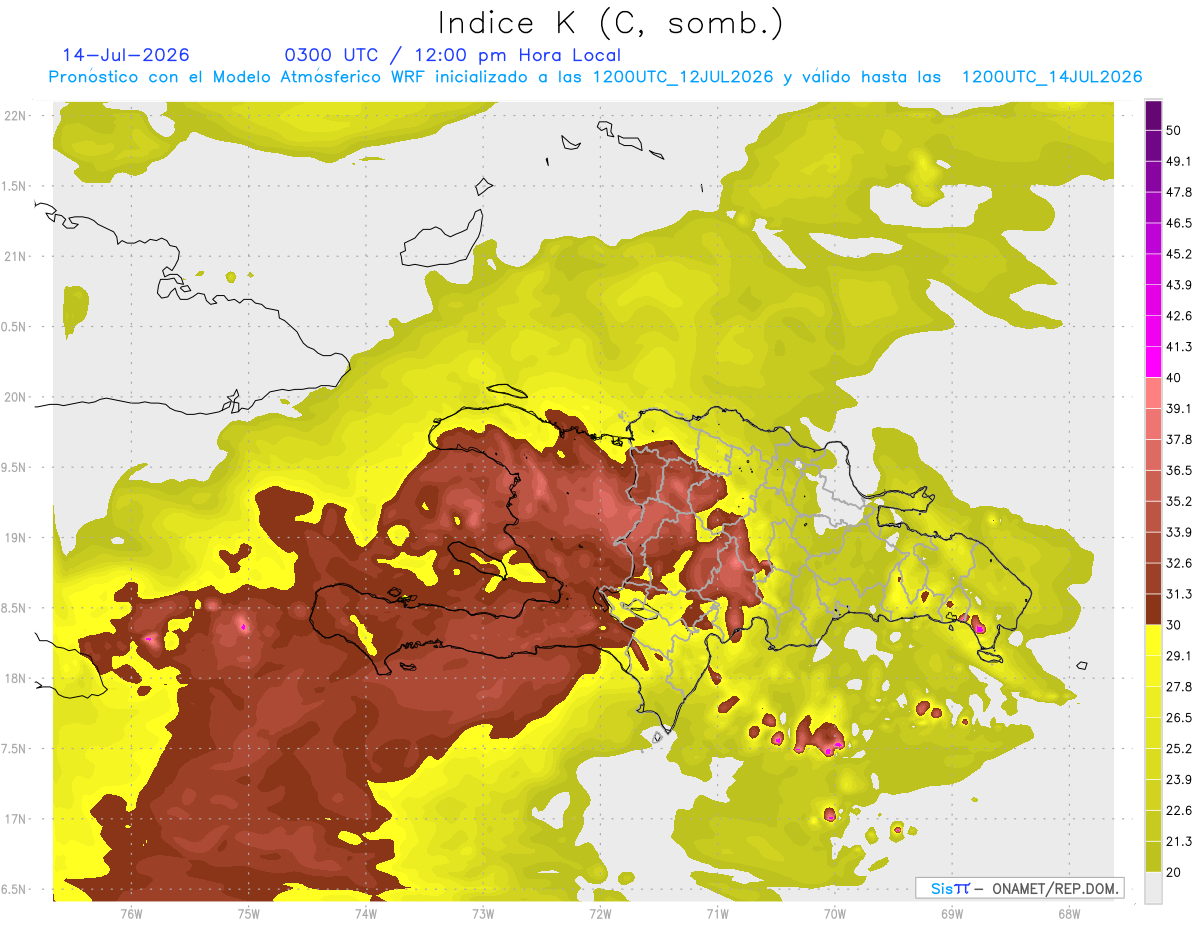
Task: Select the legend value "30"
Action: (1174, 625)
